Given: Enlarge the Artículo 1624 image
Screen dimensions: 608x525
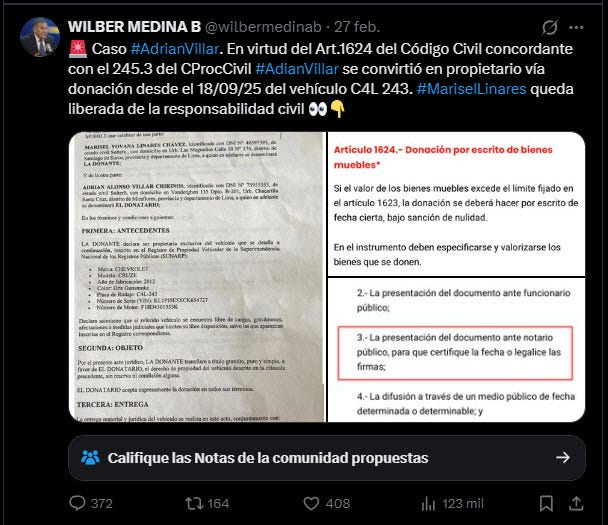Looking at the screenshot, I should 456,204.
